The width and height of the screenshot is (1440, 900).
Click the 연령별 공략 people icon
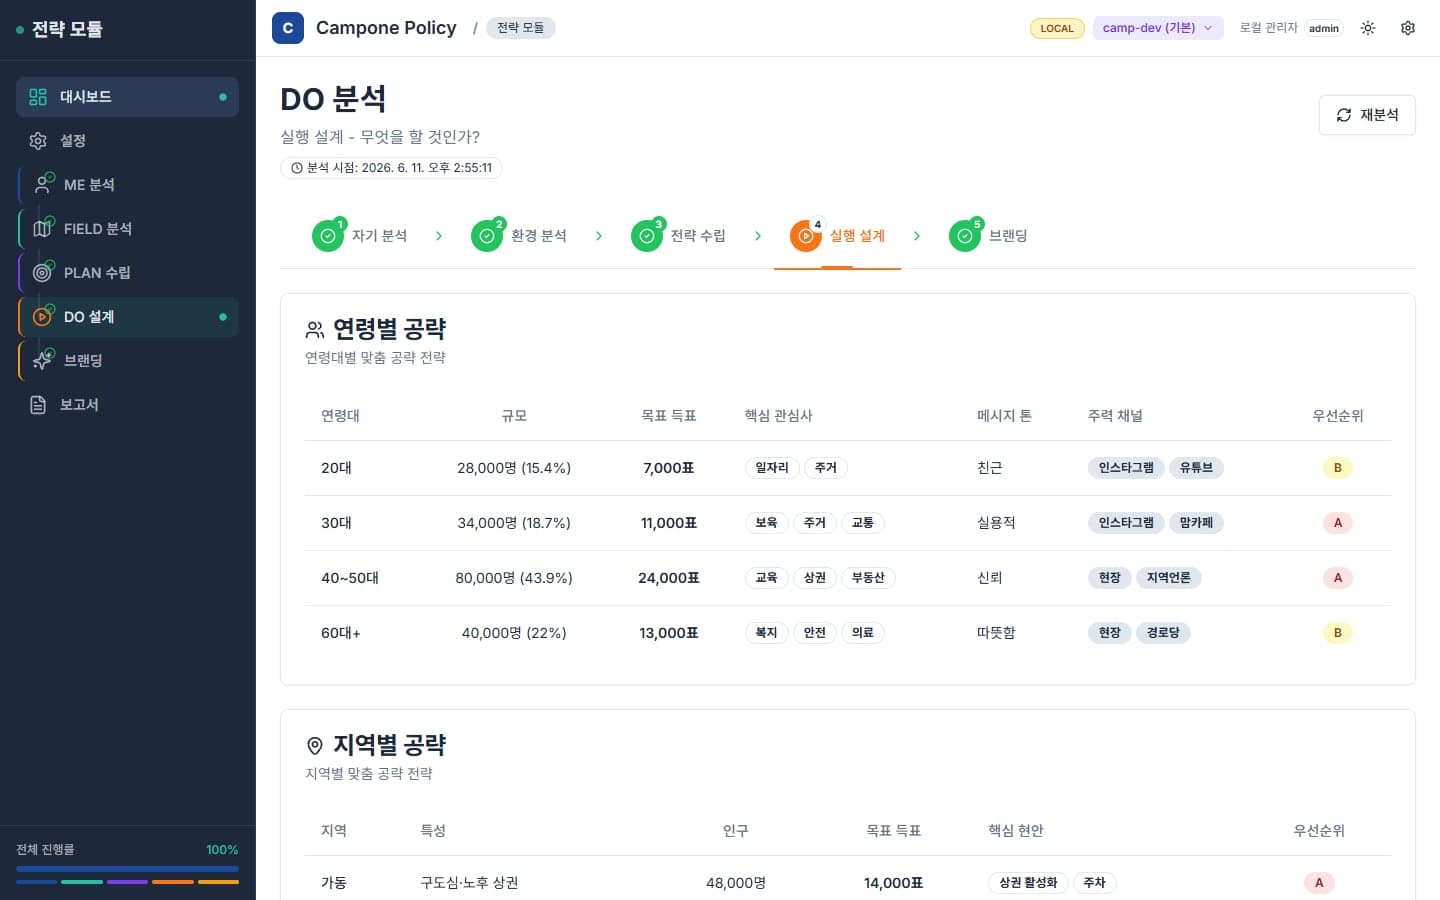pyautogui.click(x=315, y=330)
